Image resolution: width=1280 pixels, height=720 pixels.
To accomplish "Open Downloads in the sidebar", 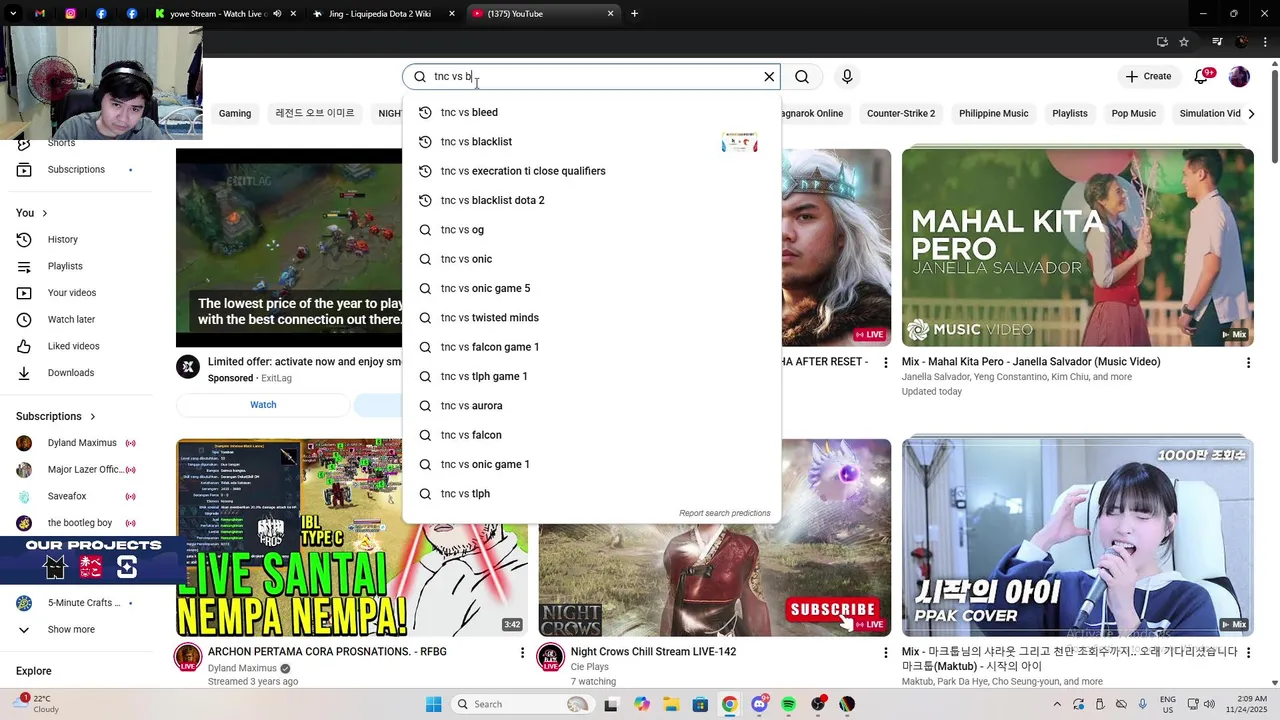I will 71,373.
